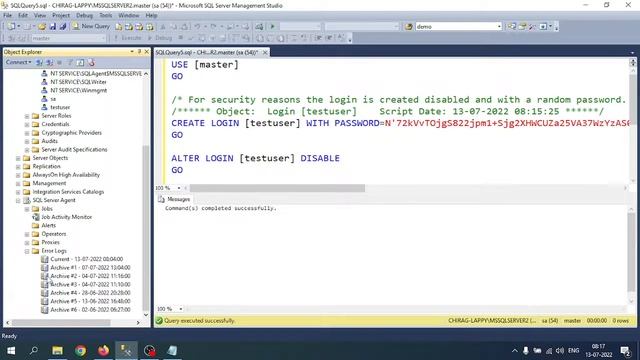Open the query editor 100% zoom dropdown

pyautogui.click(x=179, y=188)
